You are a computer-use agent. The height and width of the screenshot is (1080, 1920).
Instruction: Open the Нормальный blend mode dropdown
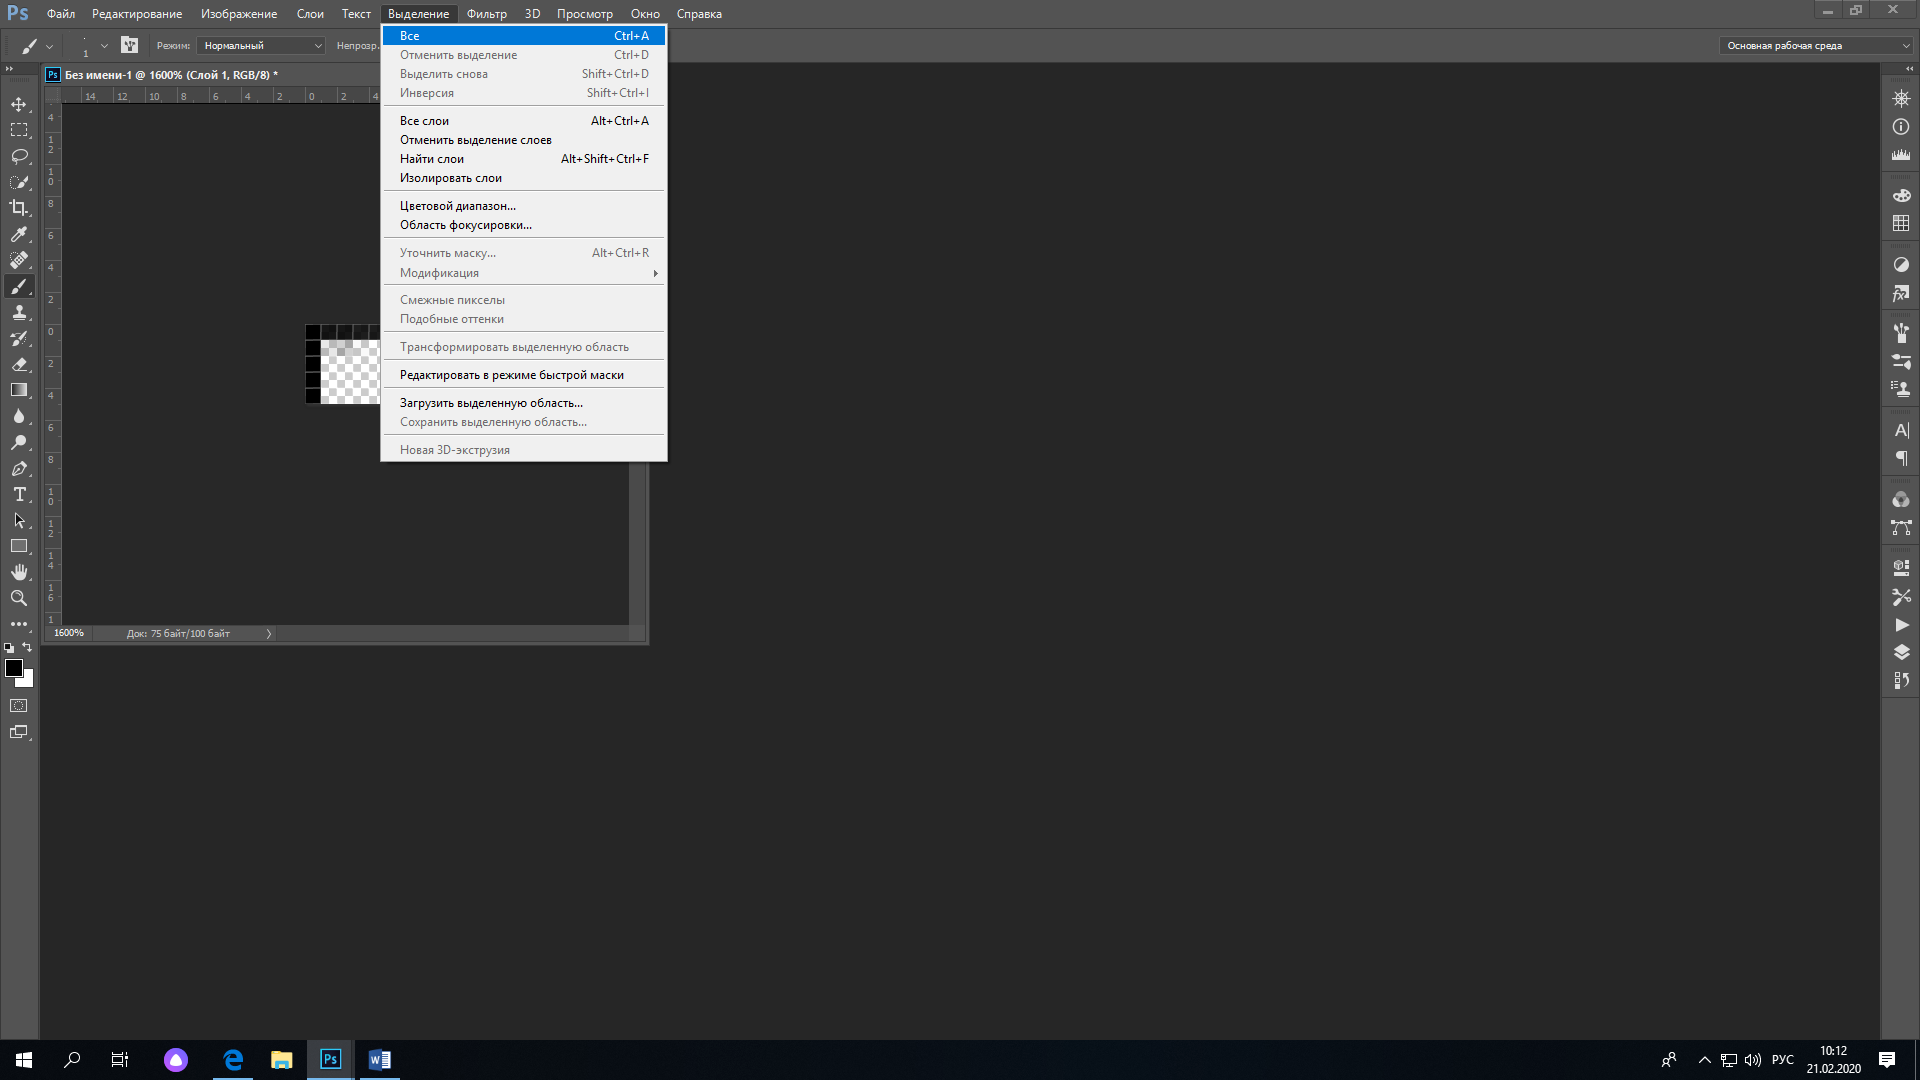[x=261, y=45]
